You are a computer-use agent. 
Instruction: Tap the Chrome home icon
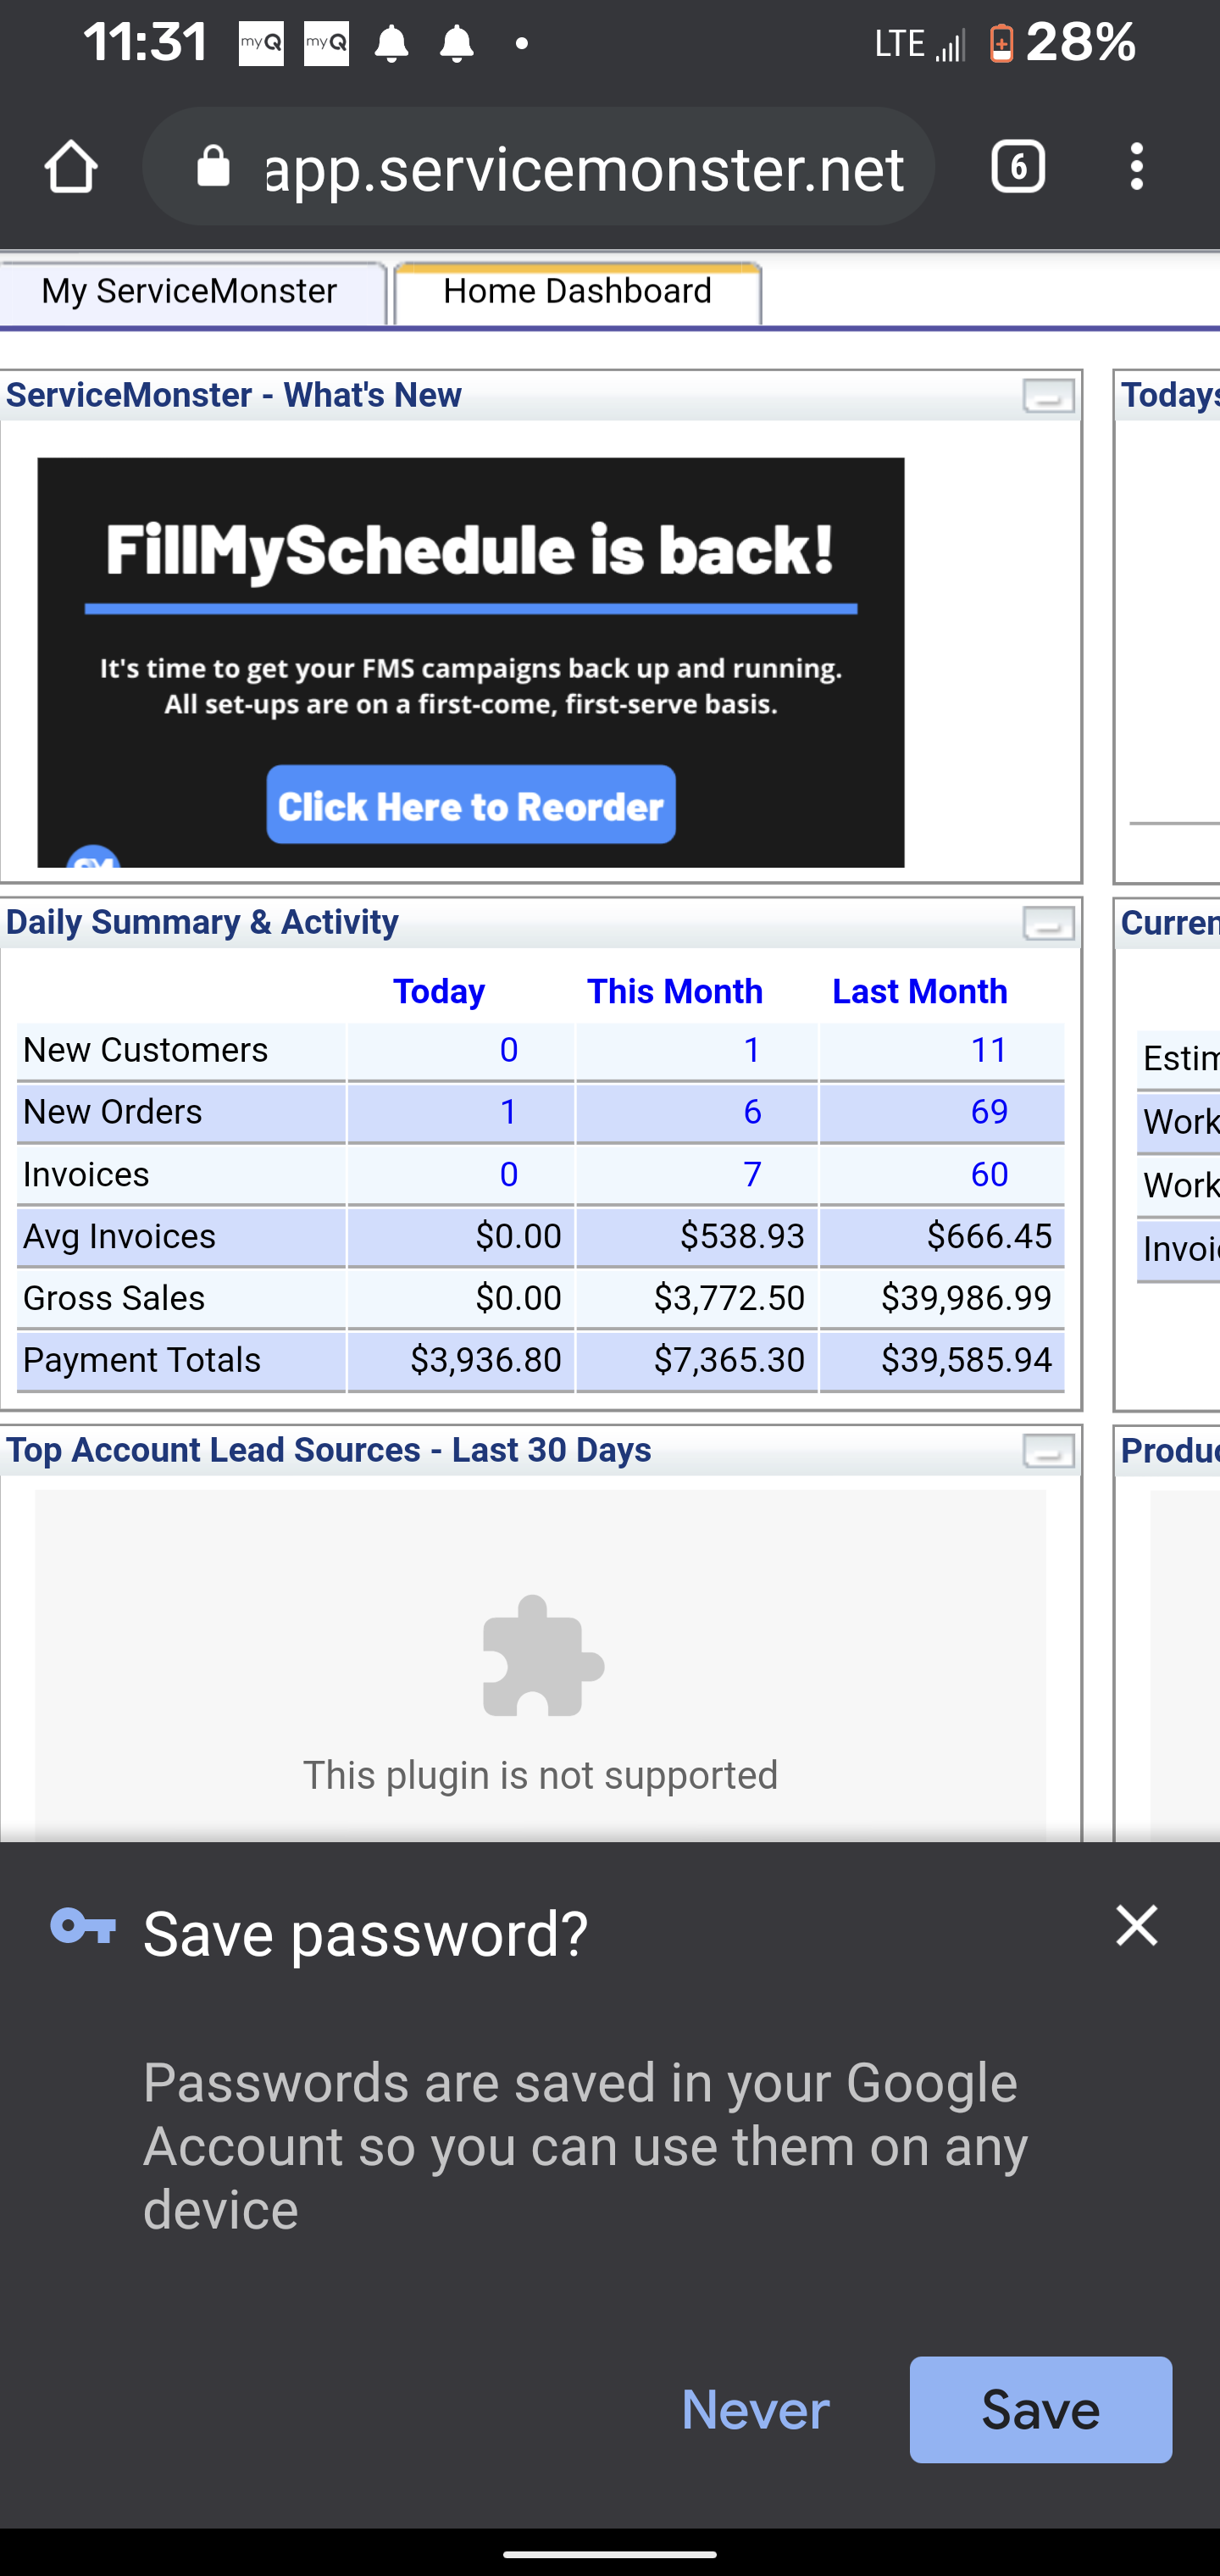click(x=71, y=166)
